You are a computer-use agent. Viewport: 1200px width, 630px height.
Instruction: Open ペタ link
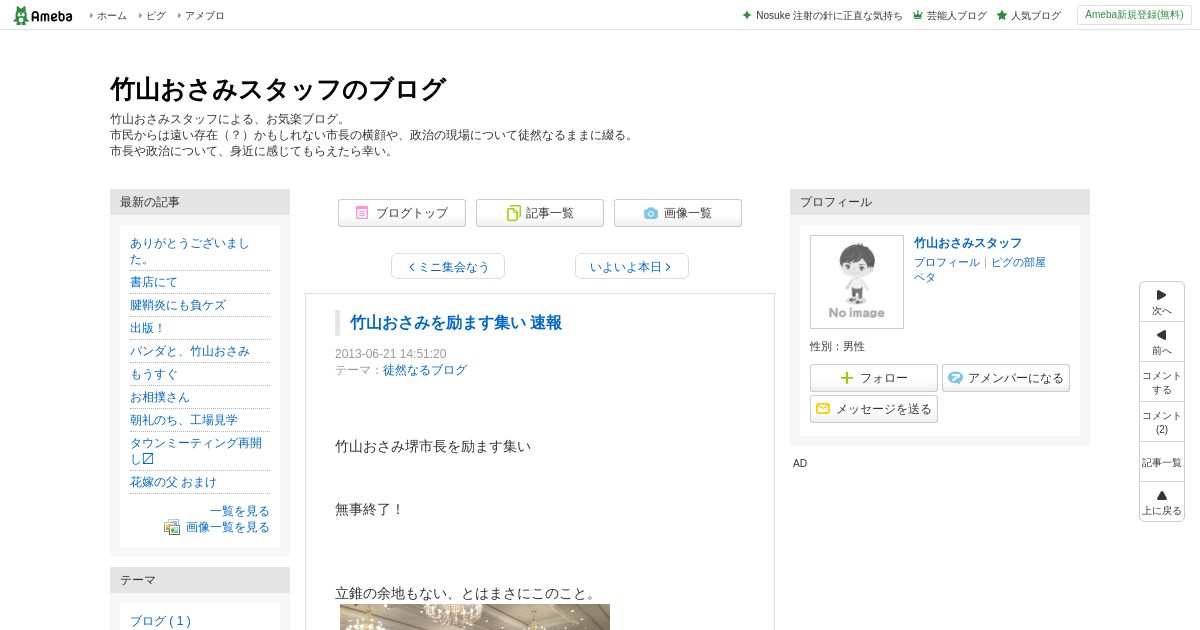(925, 277)
